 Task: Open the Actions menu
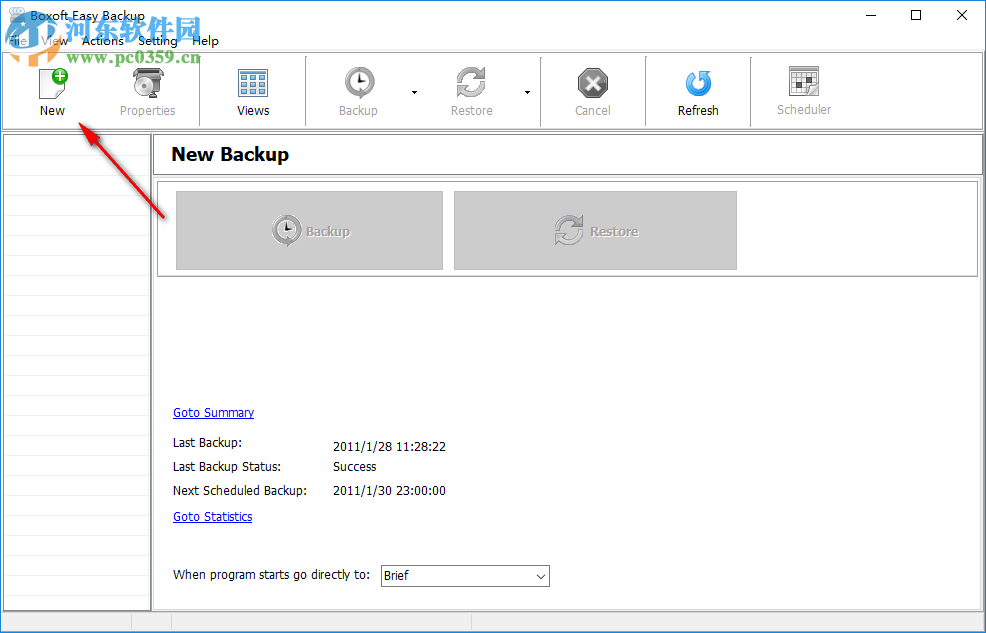click(x=103, y=41)
